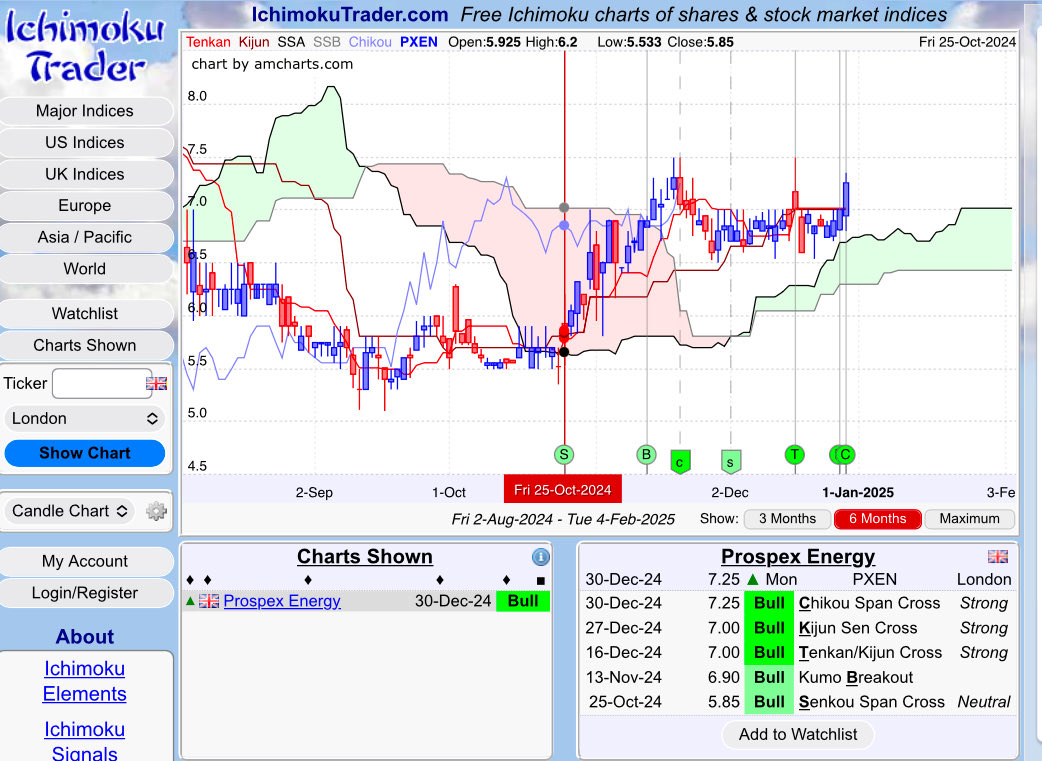The height and width of the screenshot is (761, 1042).
Task: Open the Europe menu item
Action: [x=85, y=205]
